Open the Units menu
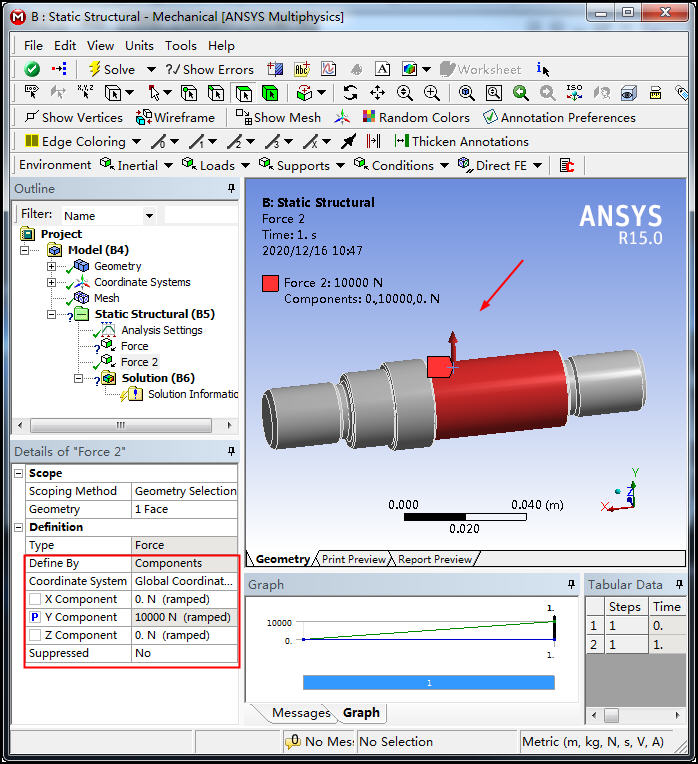The image size is (698, 764). 139,45
